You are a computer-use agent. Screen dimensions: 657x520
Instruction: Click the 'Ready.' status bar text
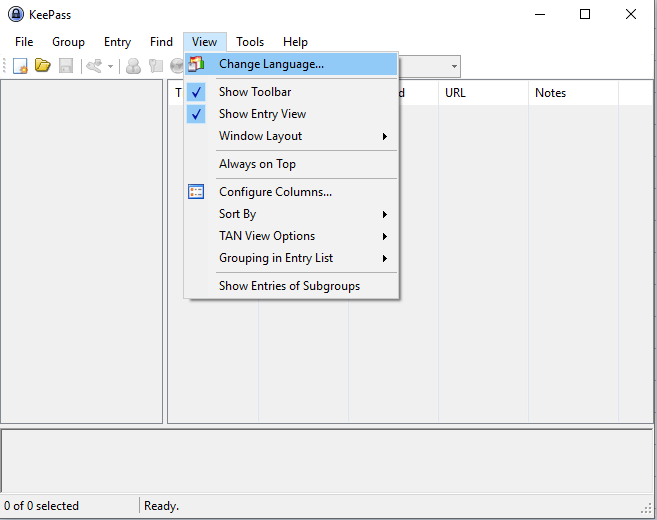tap(161, 506)
